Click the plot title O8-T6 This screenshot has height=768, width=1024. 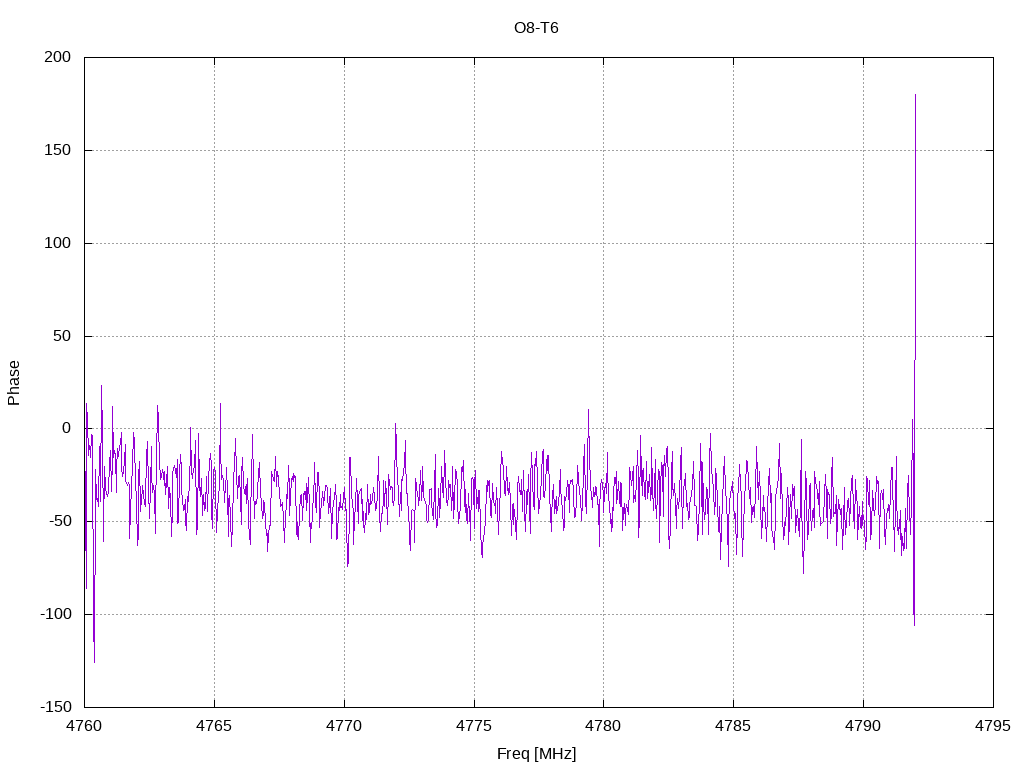tap(536, 28)
